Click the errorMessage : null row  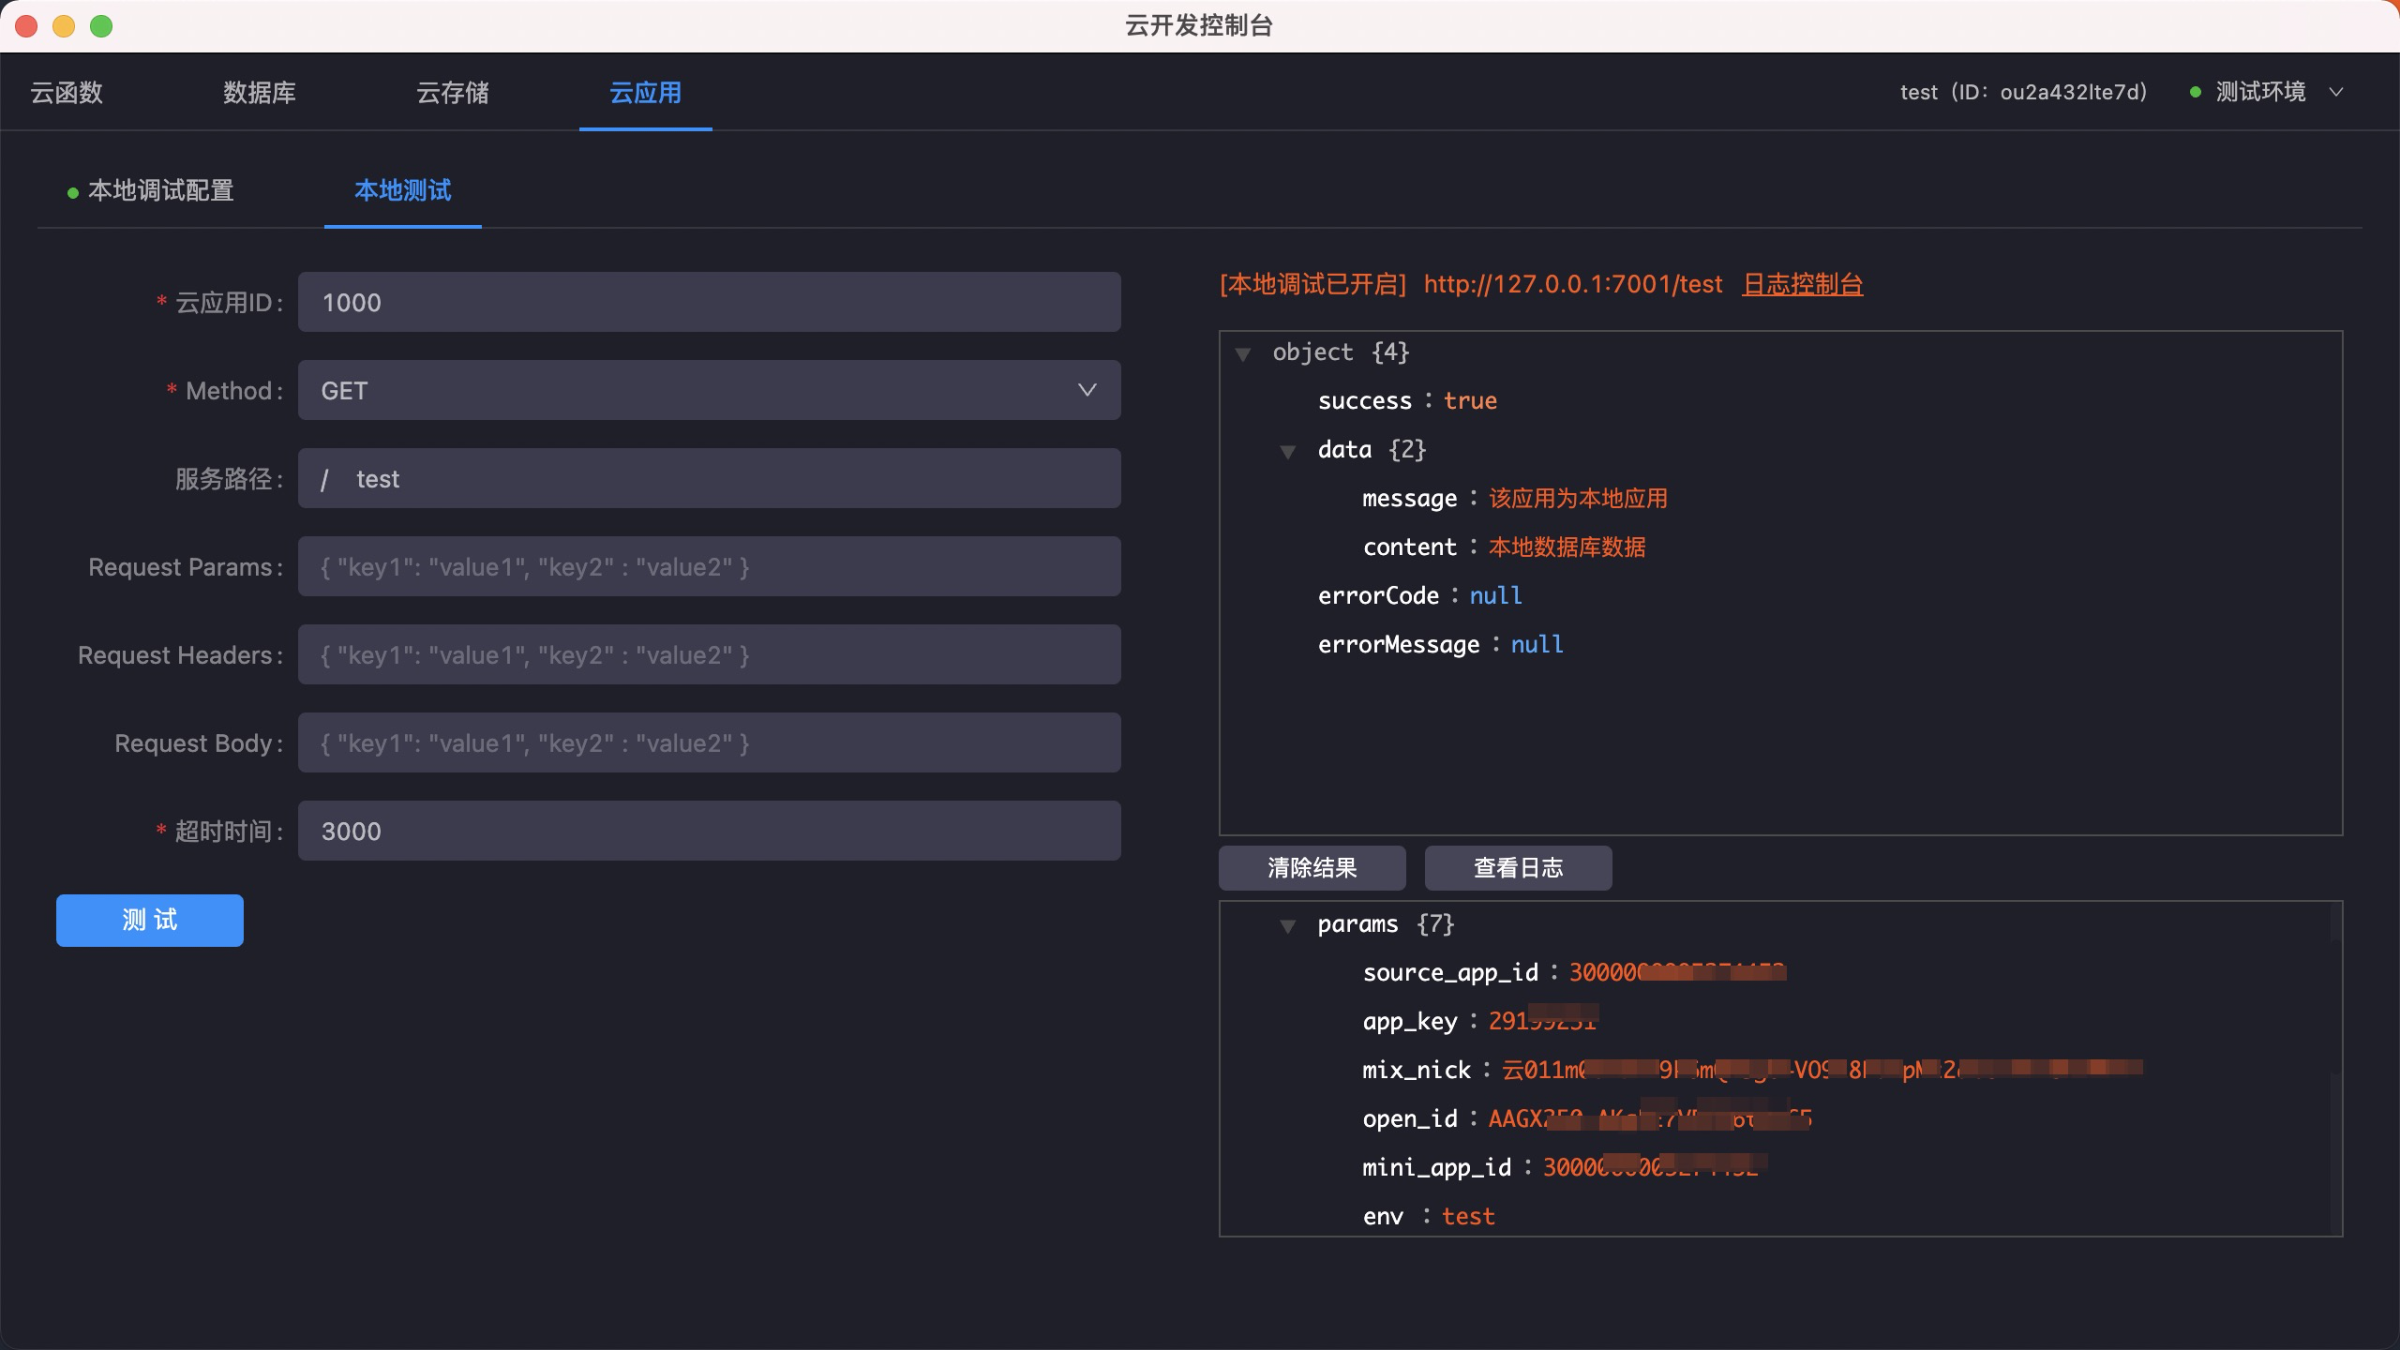[x=1440, y=645]
